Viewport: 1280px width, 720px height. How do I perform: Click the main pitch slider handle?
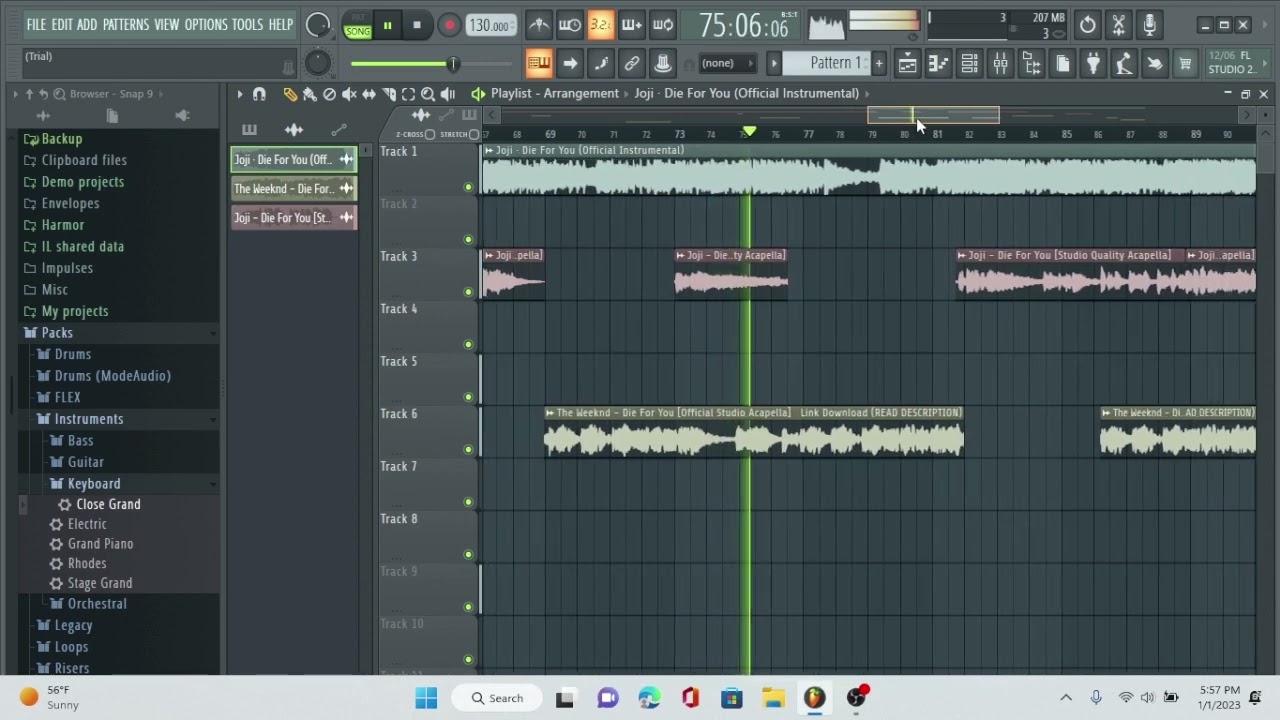(x=453, y=64)
